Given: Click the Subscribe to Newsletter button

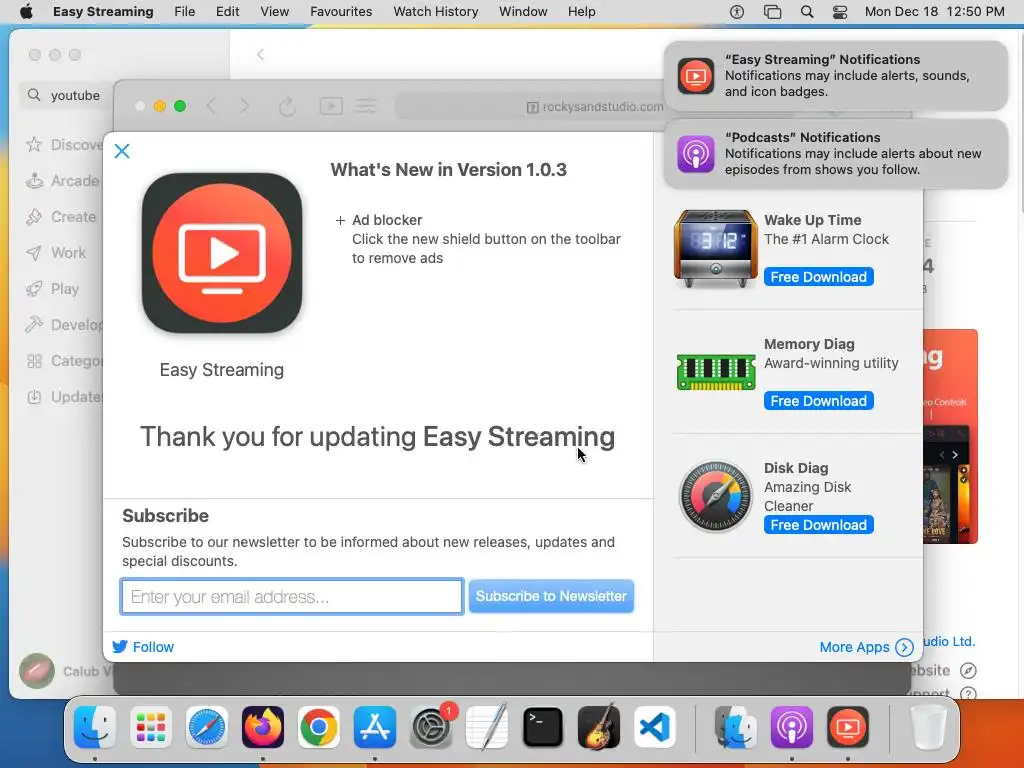Looking at the screenshot, I should pos(551,596).
